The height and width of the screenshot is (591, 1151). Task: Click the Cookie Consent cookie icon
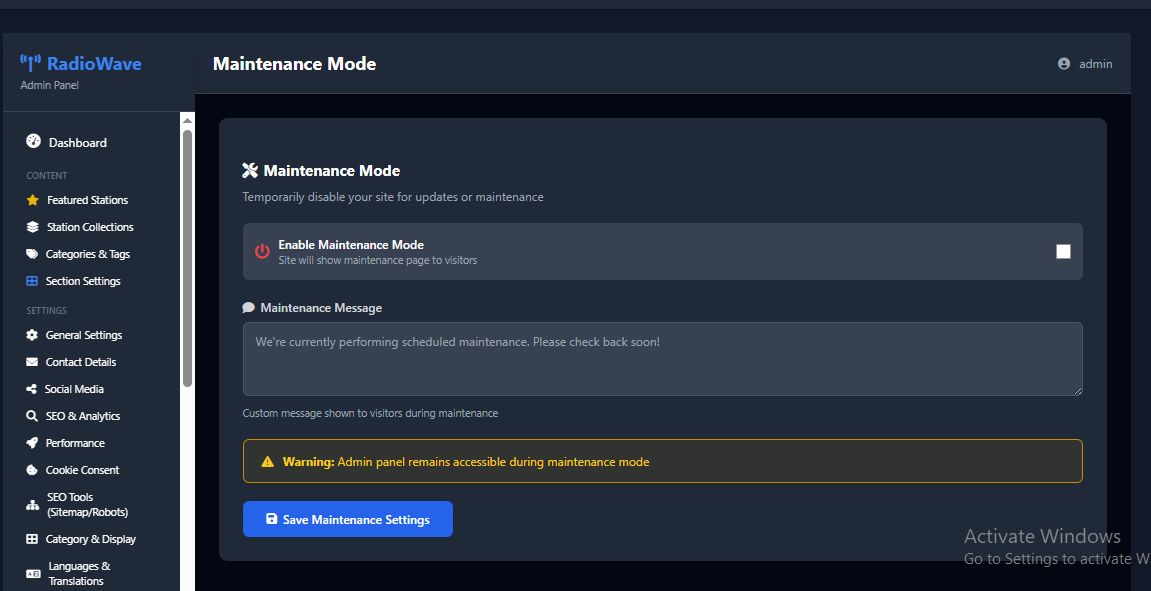[32, 470]
